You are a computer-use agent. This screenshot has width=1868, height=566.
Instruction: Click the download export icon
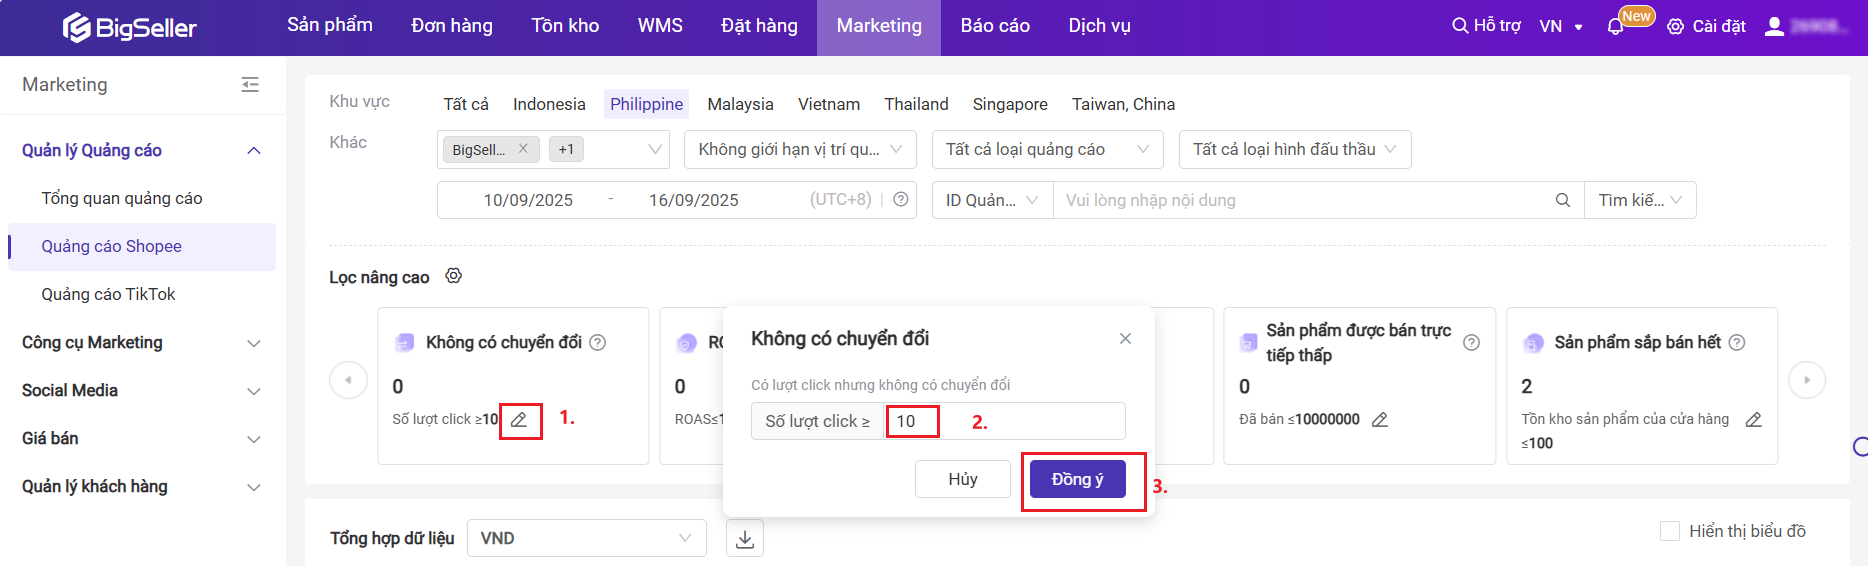(745, 539)
